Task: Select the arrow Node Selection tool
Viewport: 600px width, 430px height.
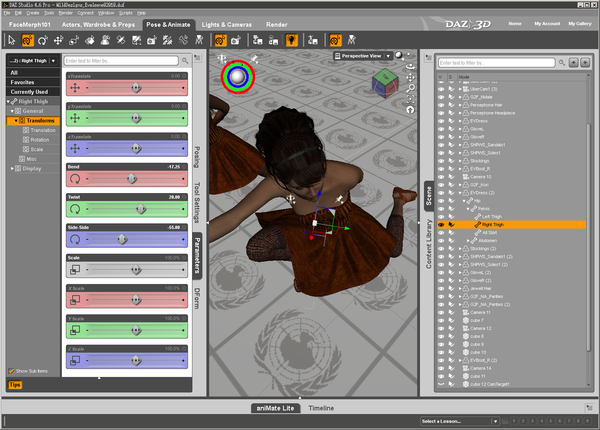Action: pos(11,40)
